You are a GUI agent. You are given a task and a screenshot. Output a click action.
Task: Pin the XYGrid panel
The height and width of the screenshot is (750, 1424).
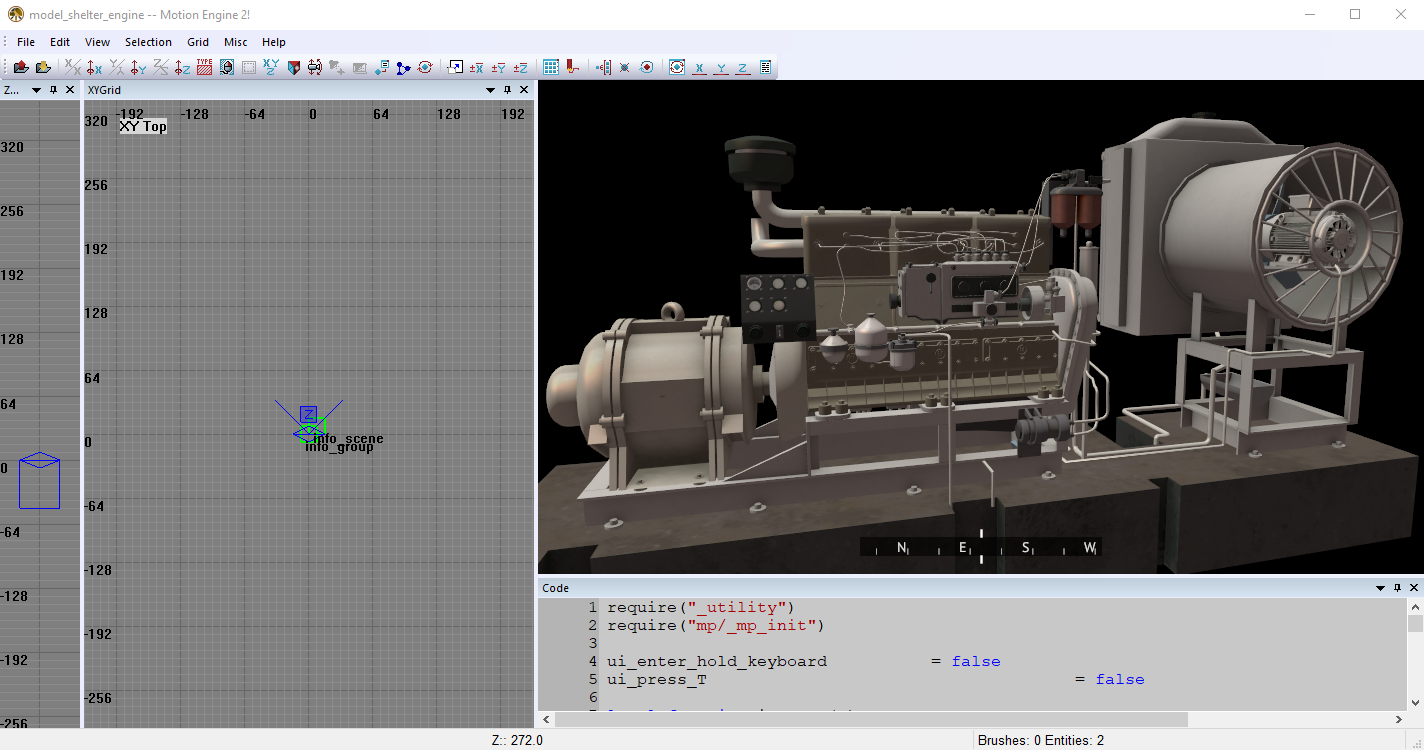507,90
